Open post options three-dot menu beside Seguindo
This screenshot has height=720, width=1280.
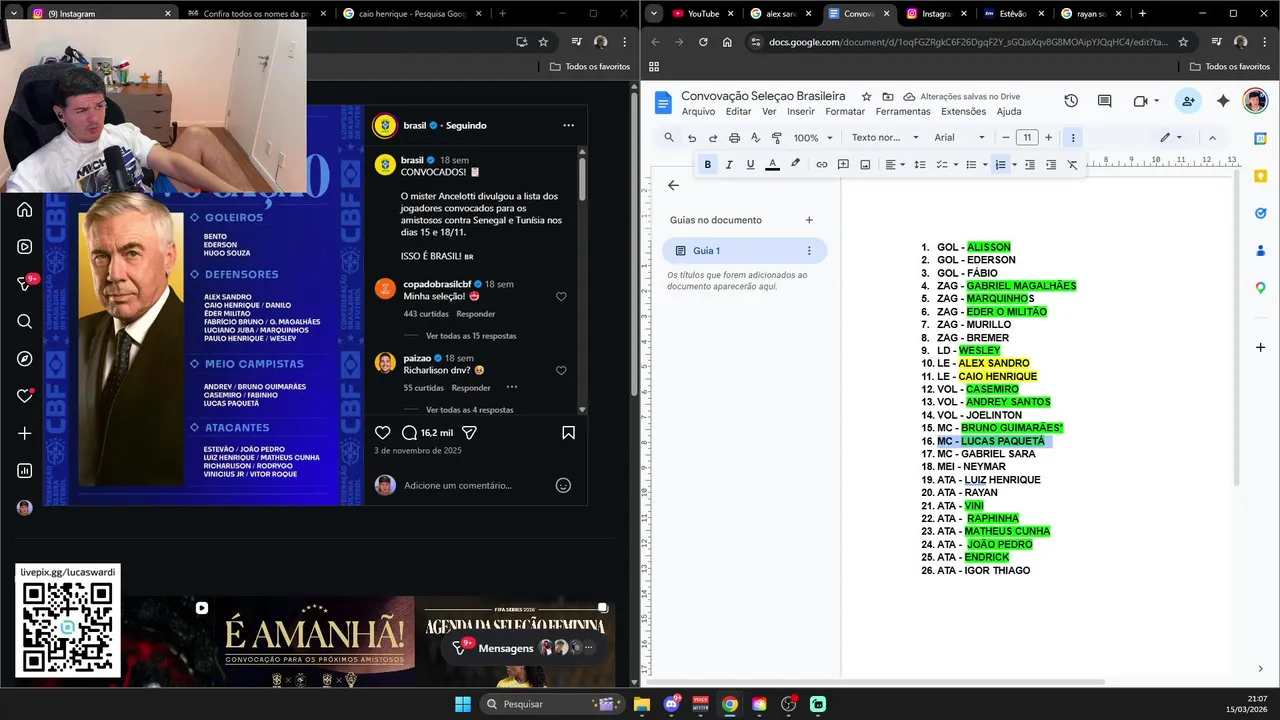coord(568,126)
